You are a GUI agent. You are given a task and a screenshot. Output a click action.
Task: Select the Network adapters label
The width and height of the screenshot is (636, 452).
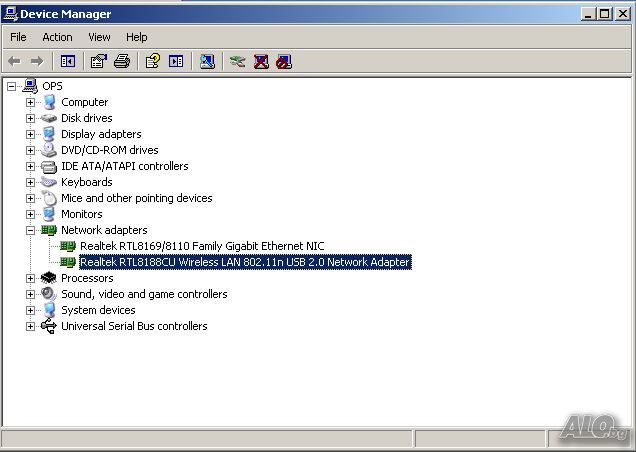104,230
